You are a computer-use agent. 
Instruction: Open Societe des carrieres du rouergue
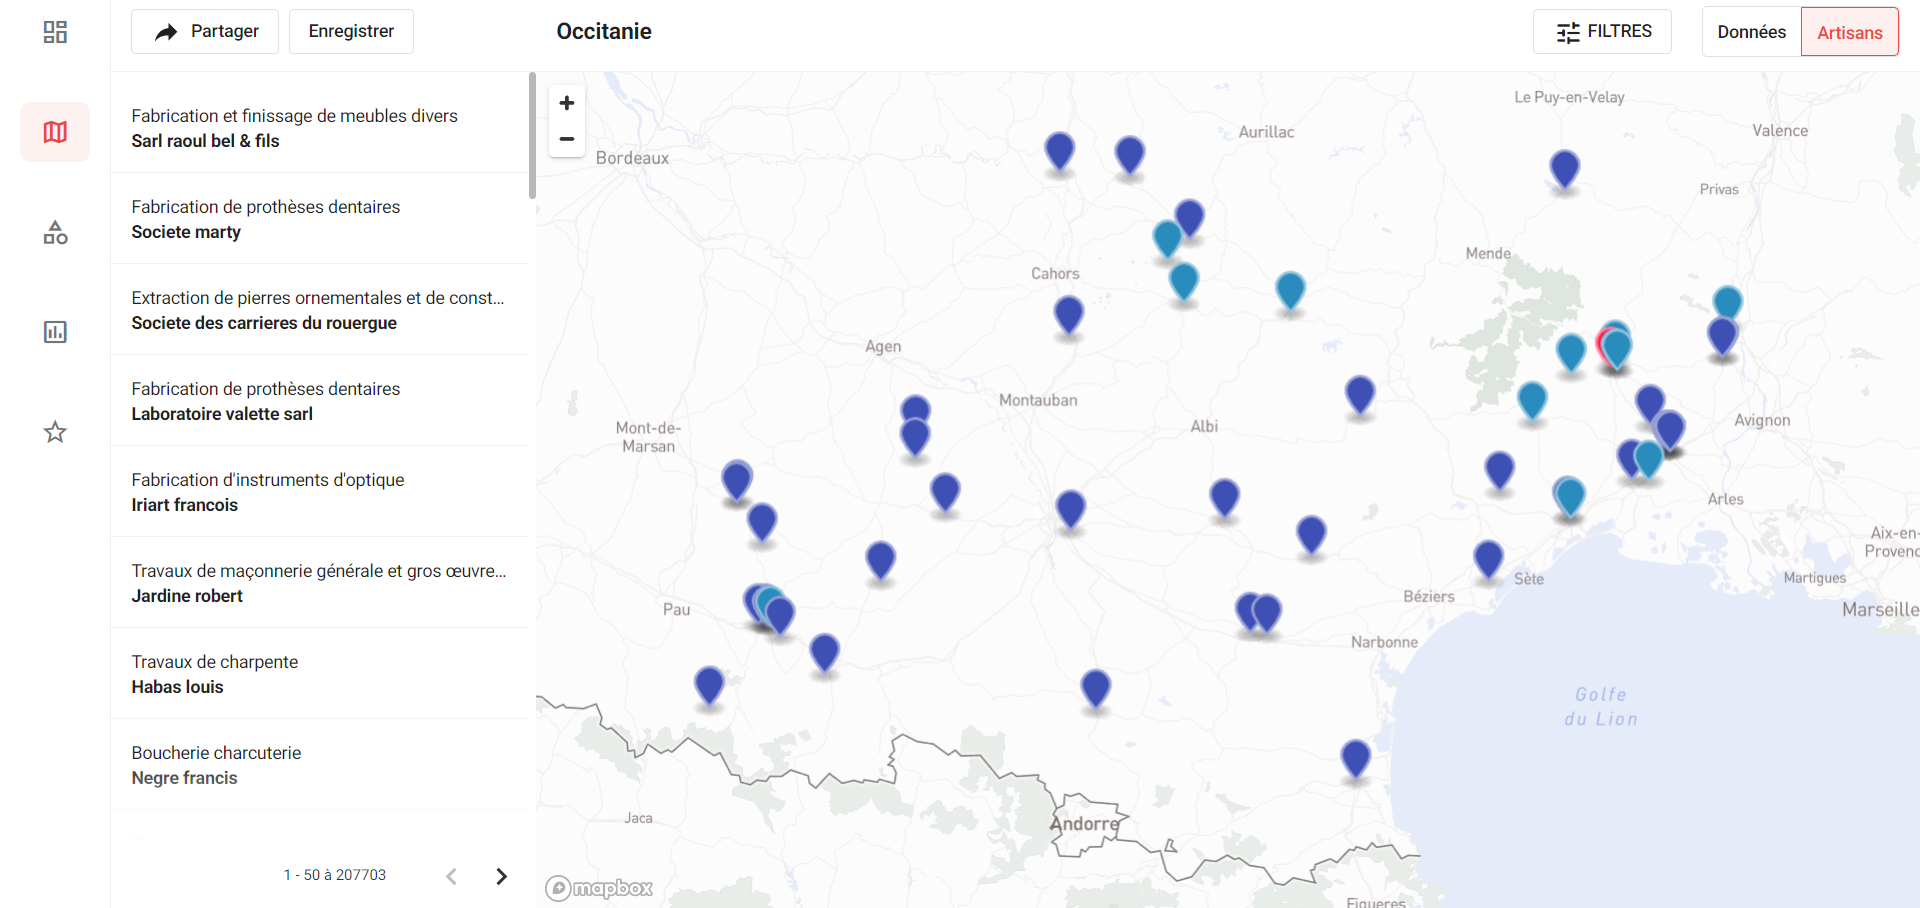coord(320,310)
